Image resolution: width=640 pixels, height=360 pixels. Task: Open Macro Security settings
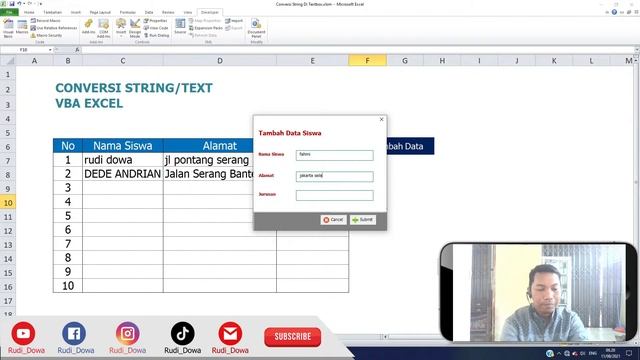[x=47, y=36]
